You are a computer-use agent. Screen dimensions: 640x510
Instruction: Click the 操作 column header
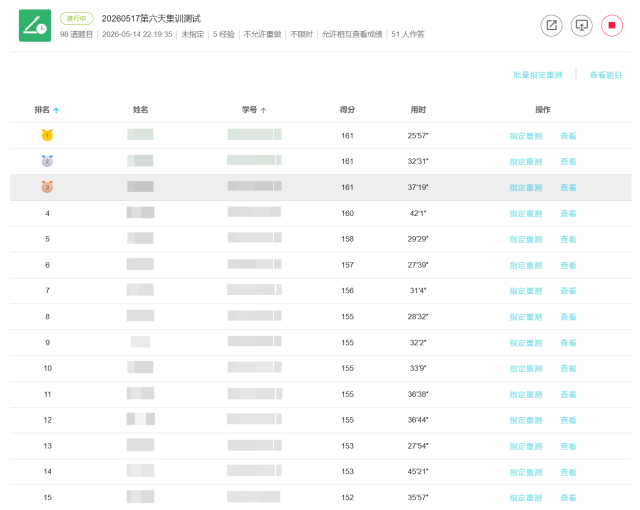(543, 110)
